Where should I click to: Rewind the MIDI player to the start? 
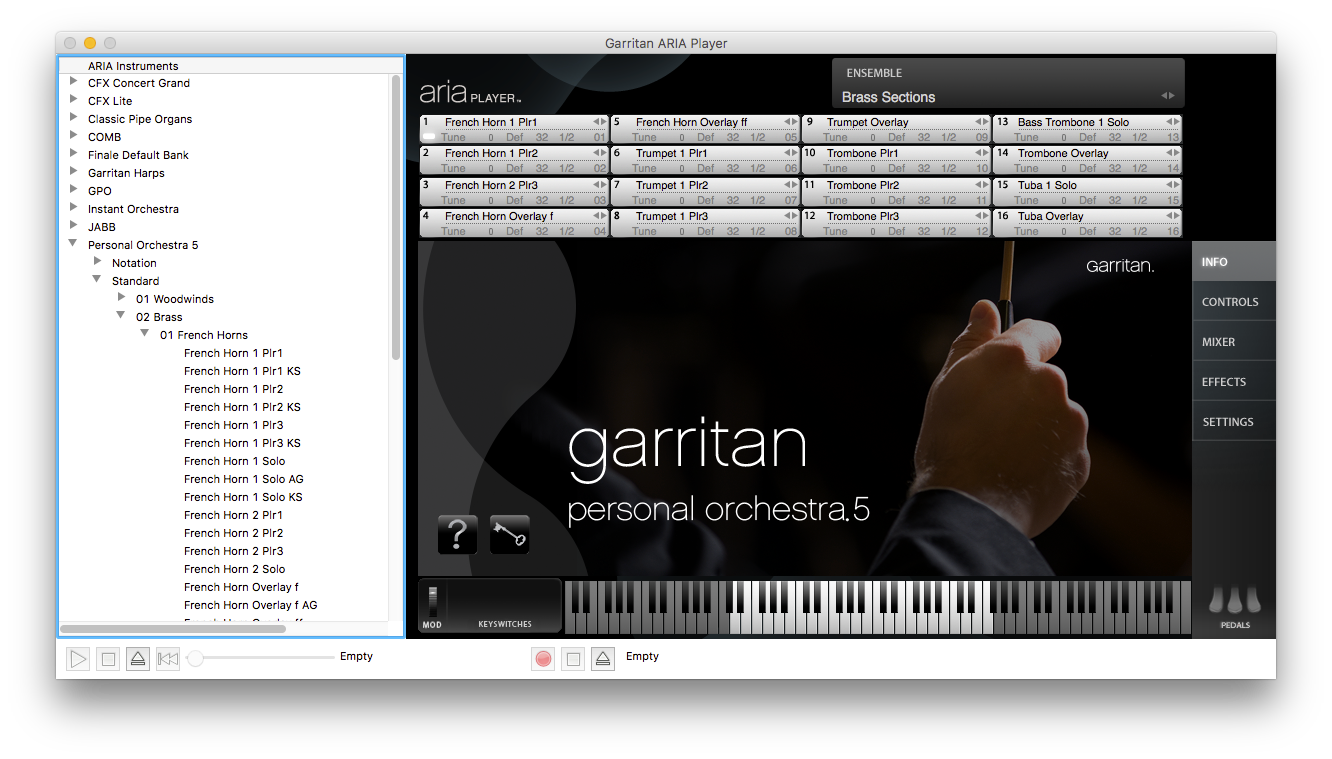[168, 659]
